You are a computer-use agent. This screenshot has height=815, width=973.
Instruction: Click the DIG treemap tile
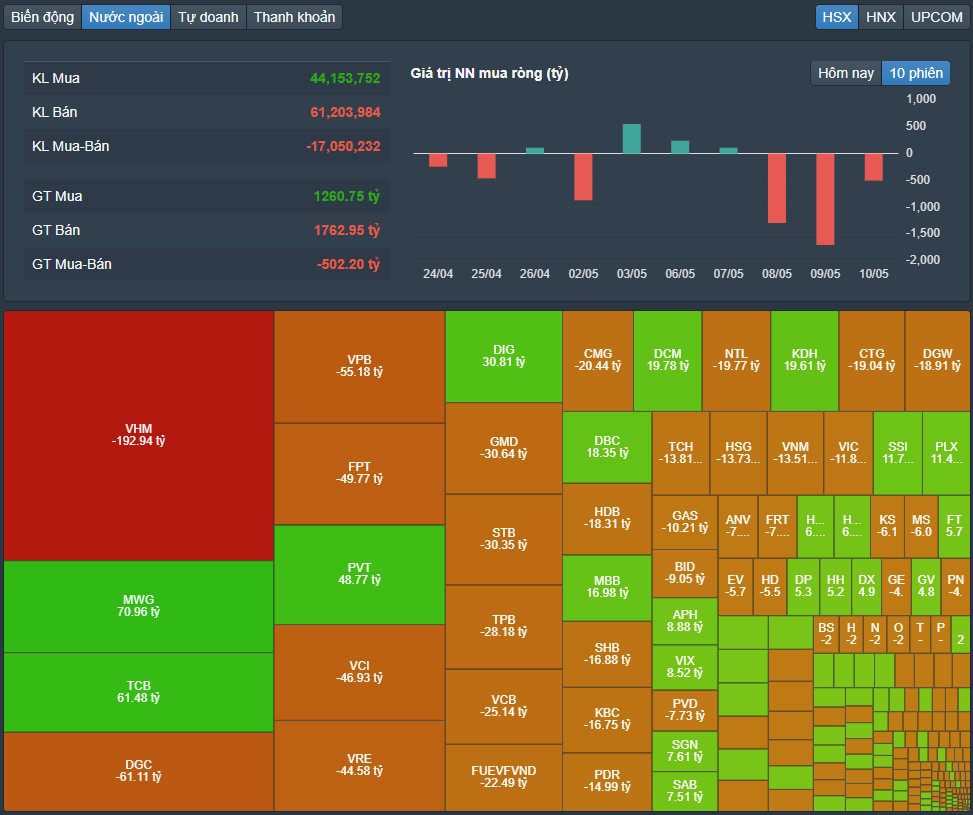[503, 356]
